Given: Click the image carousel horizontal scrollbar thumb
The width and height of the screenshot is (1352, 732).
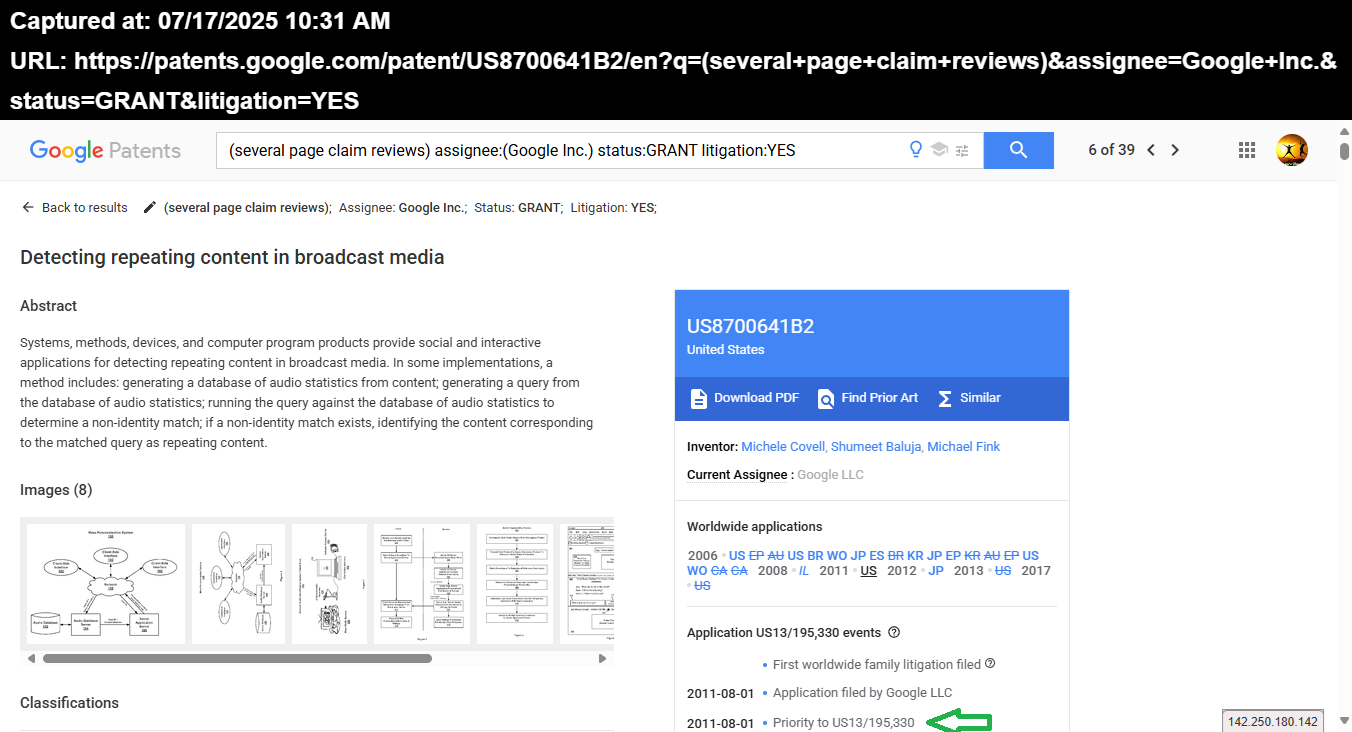Looking at the screenshot, I should tap(237, 658).
